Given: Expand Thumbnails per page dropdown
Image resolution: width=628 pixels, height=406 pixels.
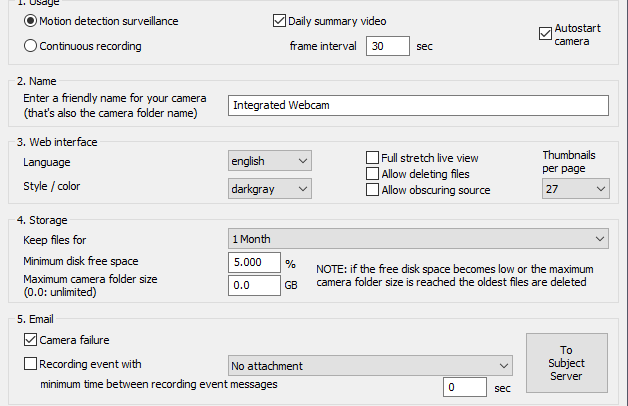Looking at the screenshot, I should click(576, 189).
